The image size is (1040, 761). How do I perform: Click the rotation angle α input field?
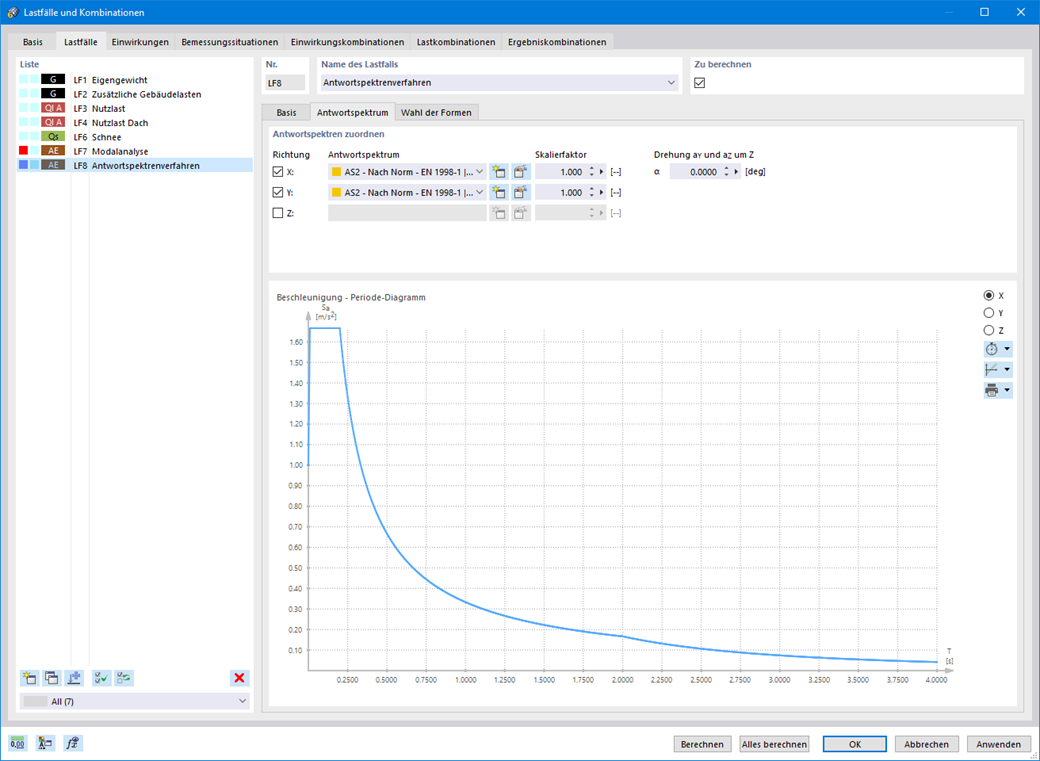point(694,172)
